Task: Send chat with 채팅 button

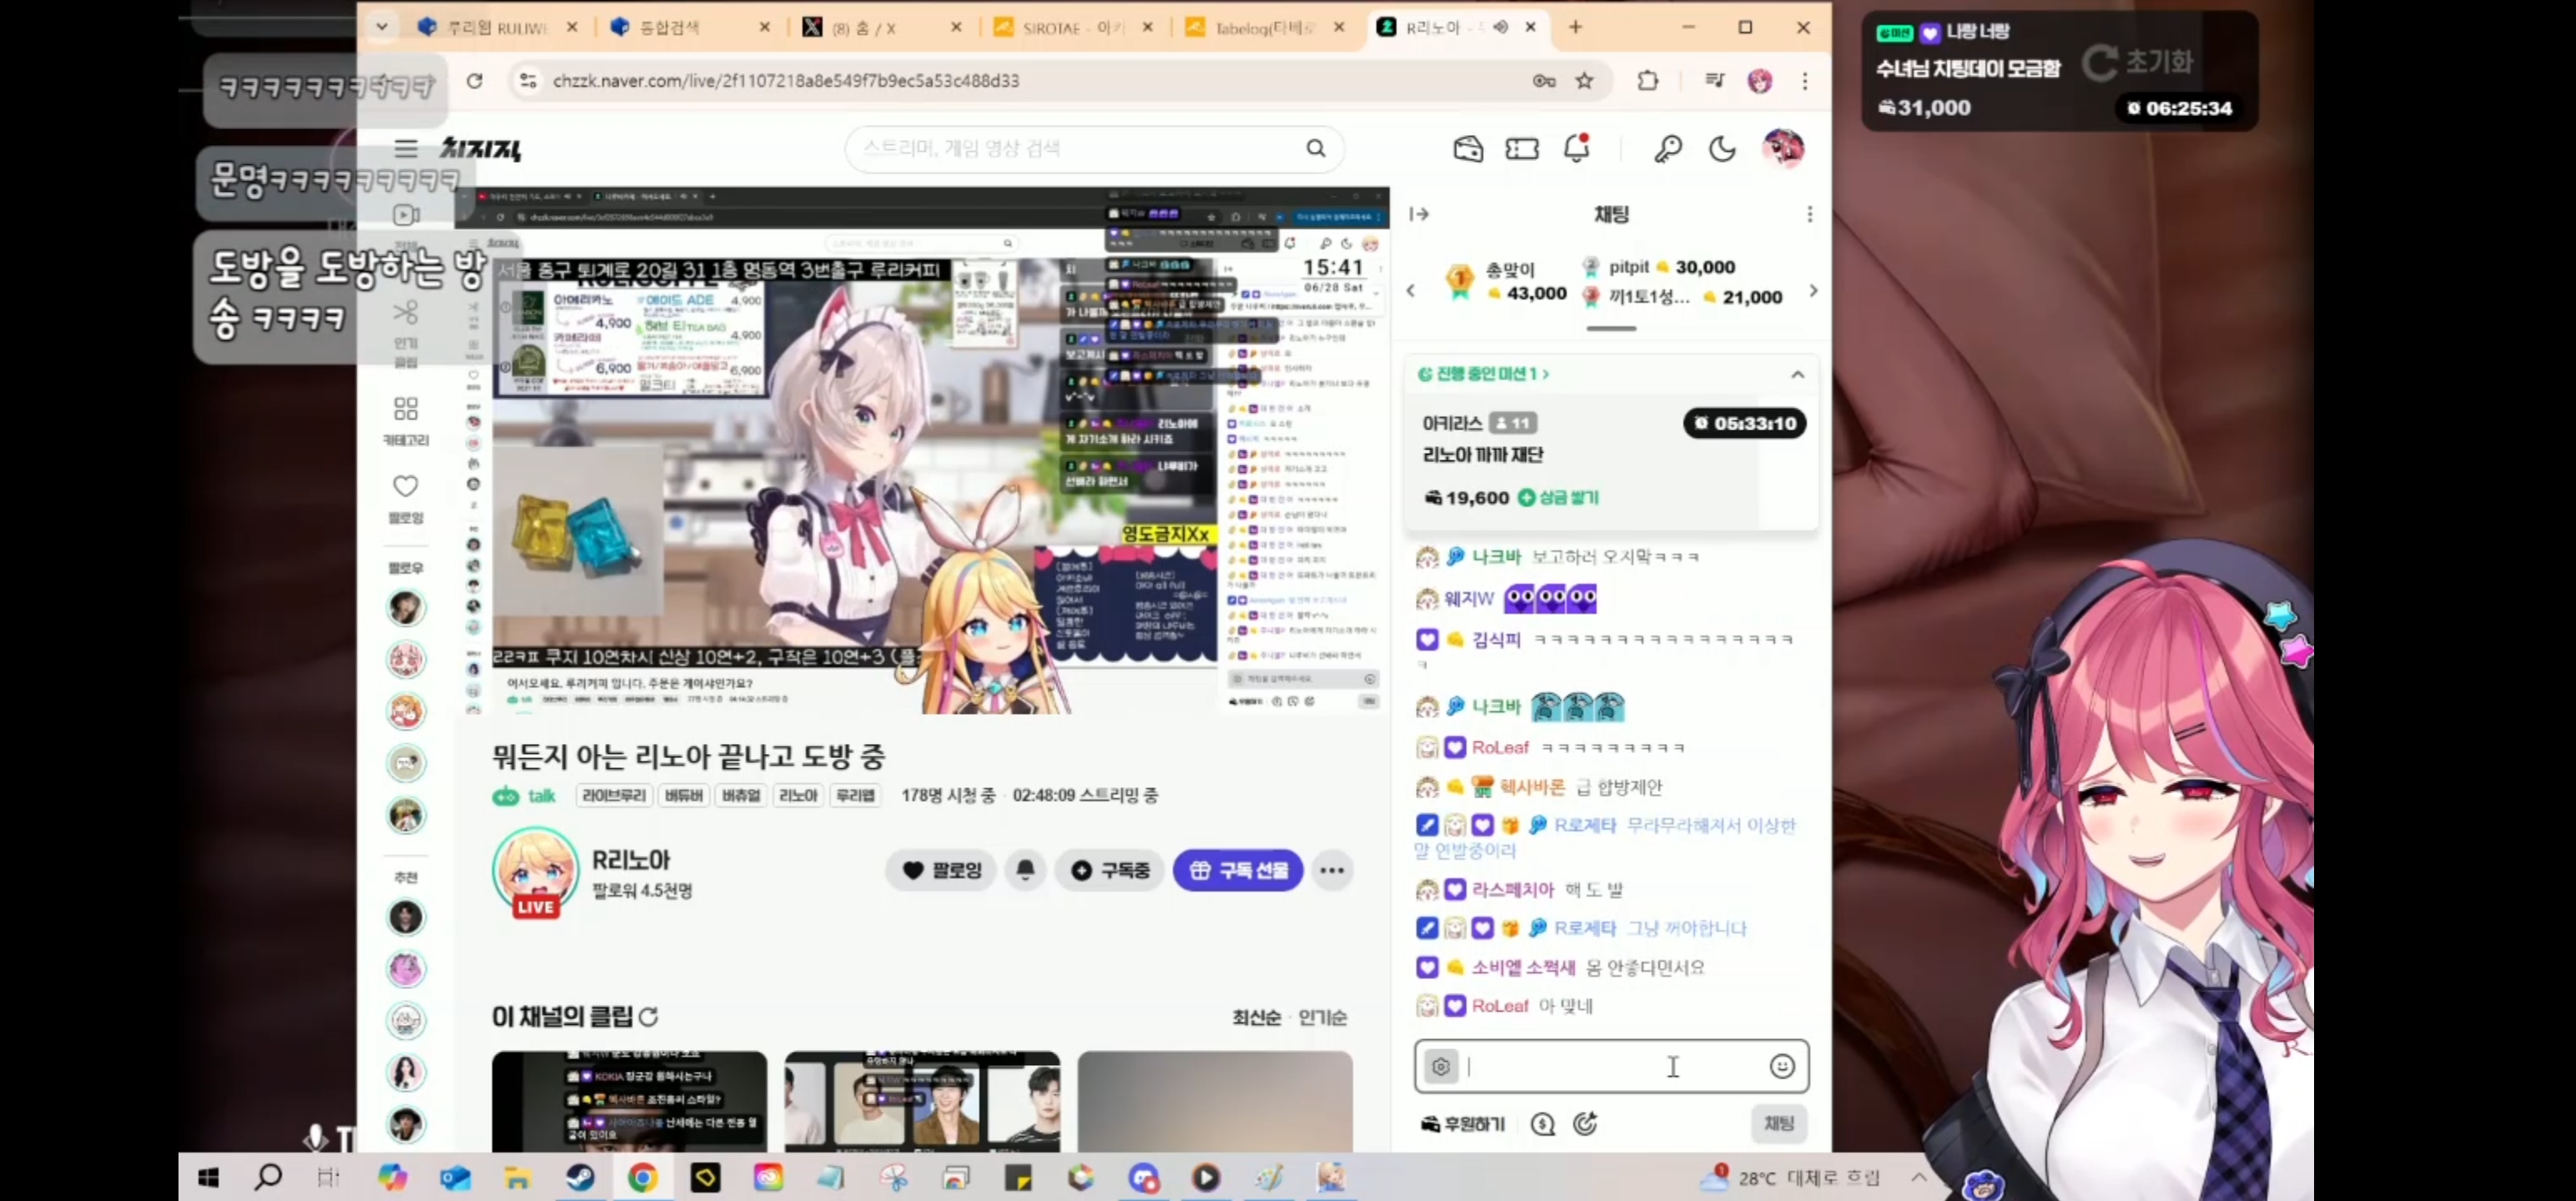Action: click(1778, 1123)
